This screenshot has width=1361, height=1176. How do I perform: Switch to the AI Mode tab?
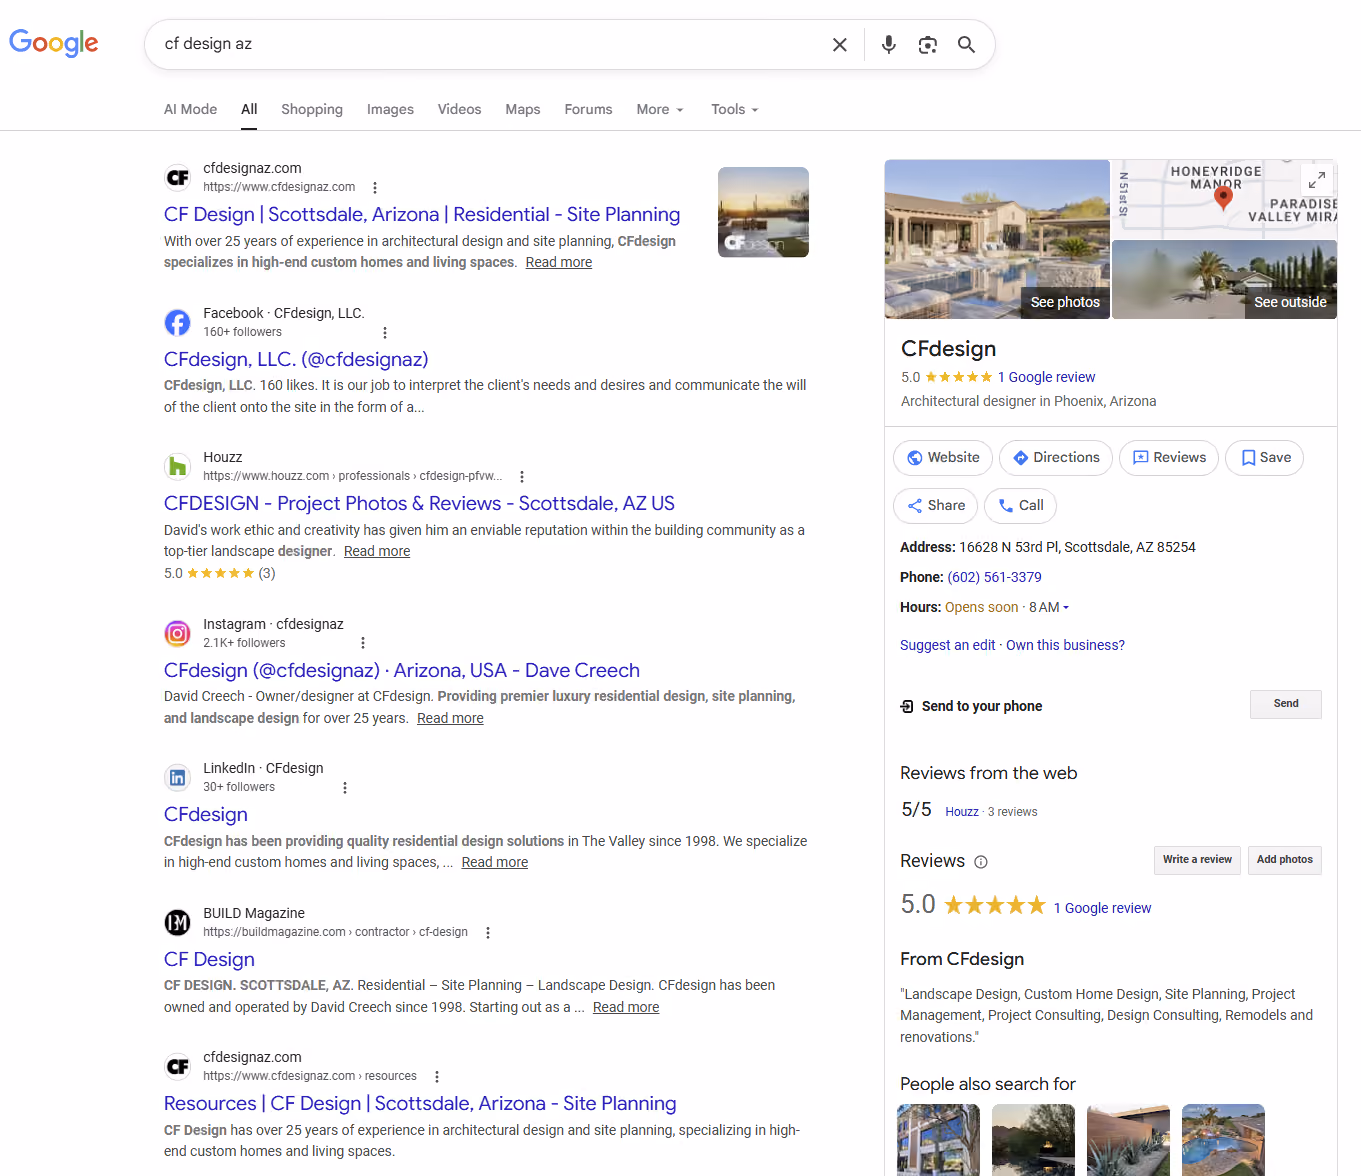tap(190, 110)
